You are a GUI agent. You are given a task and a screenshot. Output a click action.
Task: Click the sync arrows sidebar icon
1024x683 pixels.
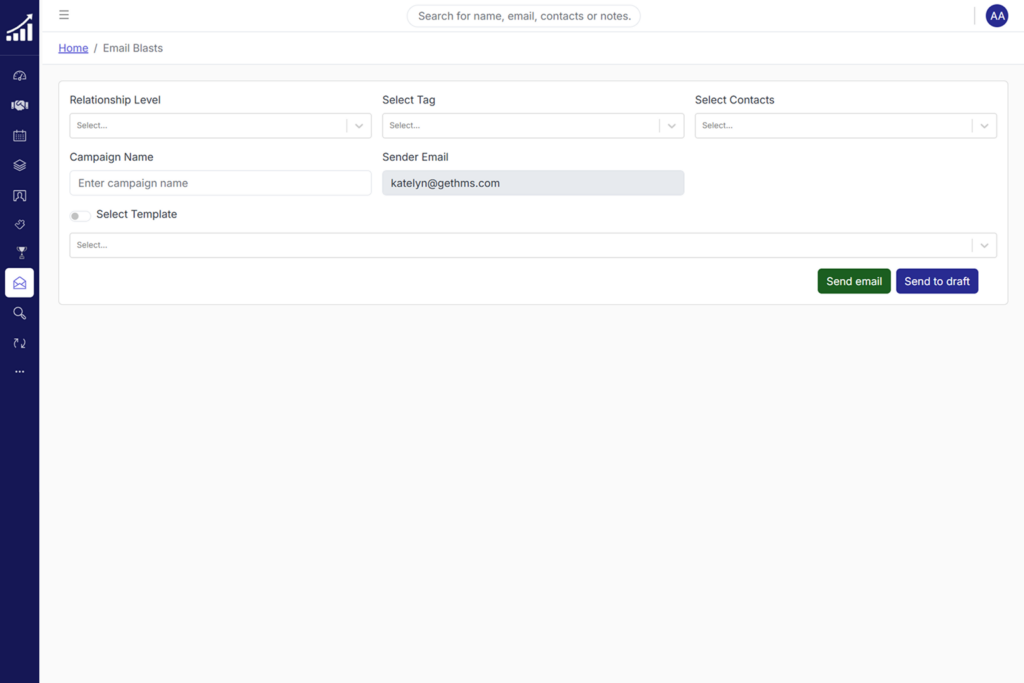[19, 343]
